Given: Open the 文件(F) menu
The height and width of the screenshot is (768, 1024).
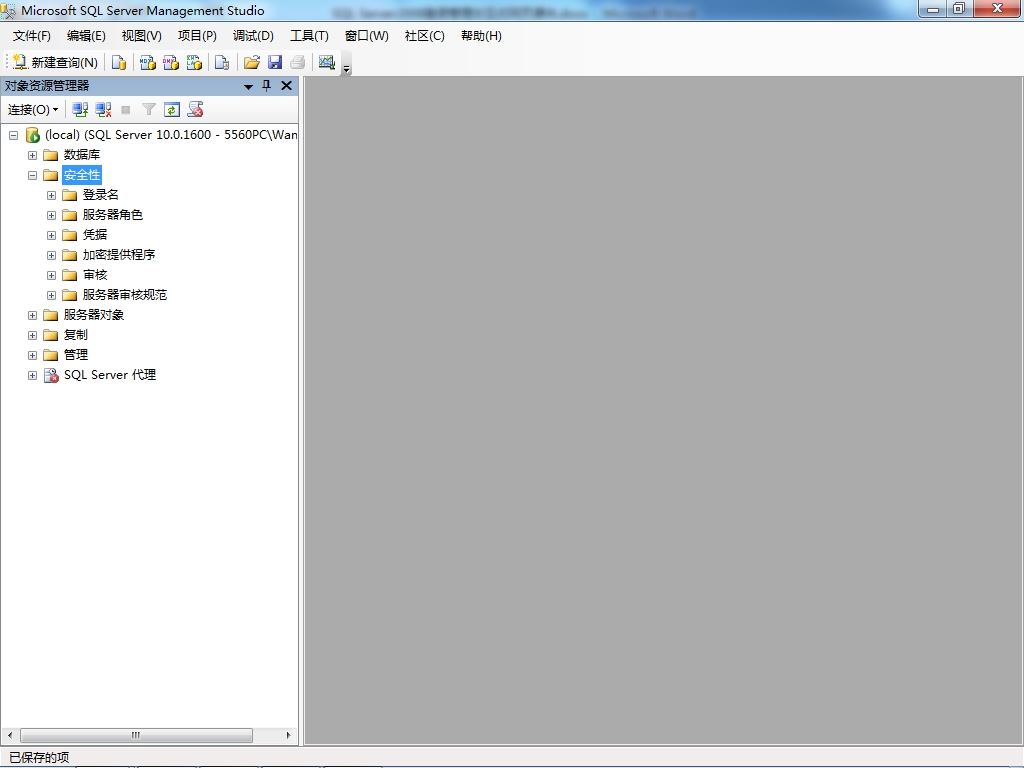Looking at the screenshot, I should [x=31, y=36].
